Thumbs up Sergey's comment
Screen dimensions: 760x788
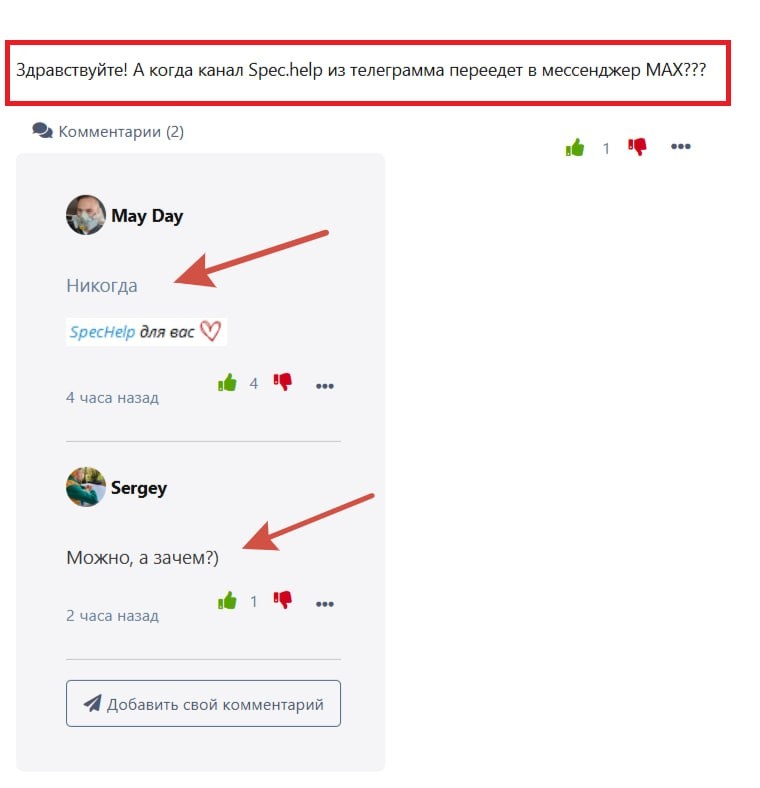point(227,601)
